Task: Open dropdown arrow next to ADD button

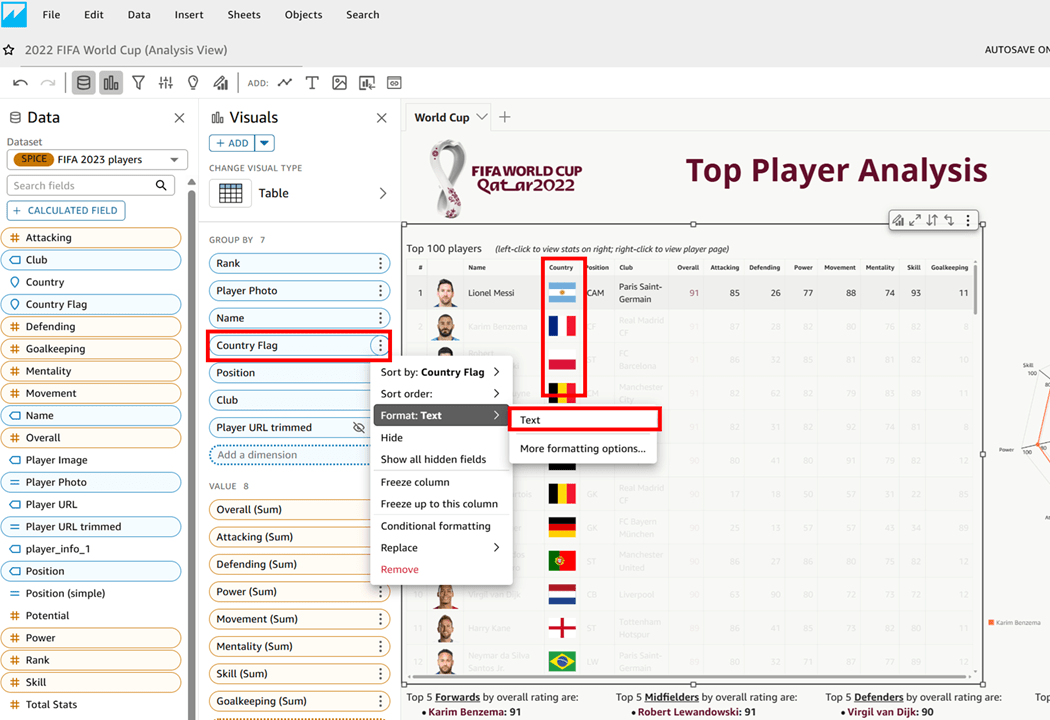Action: 265,143
